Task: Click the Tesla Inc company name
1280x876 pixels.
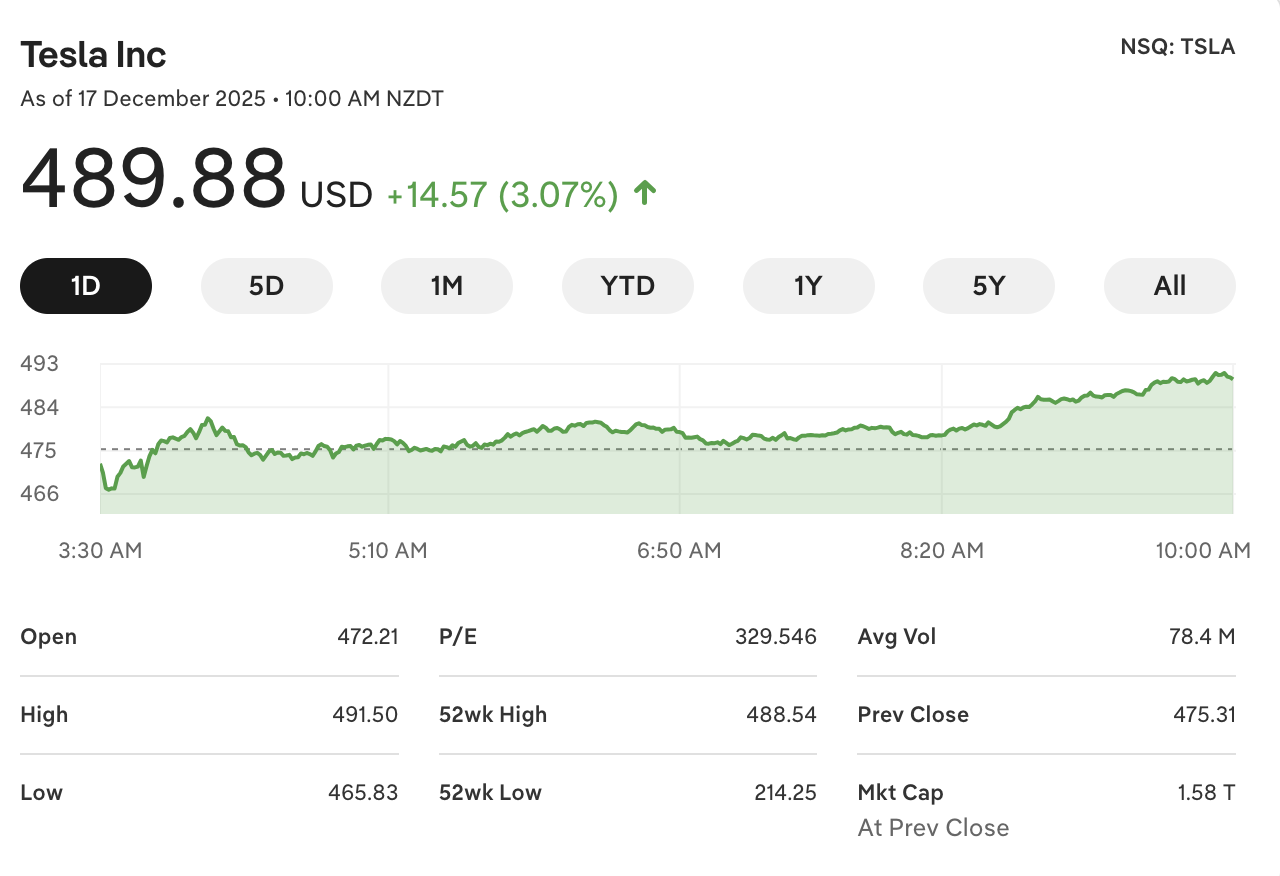Action: tap(93, 54)
